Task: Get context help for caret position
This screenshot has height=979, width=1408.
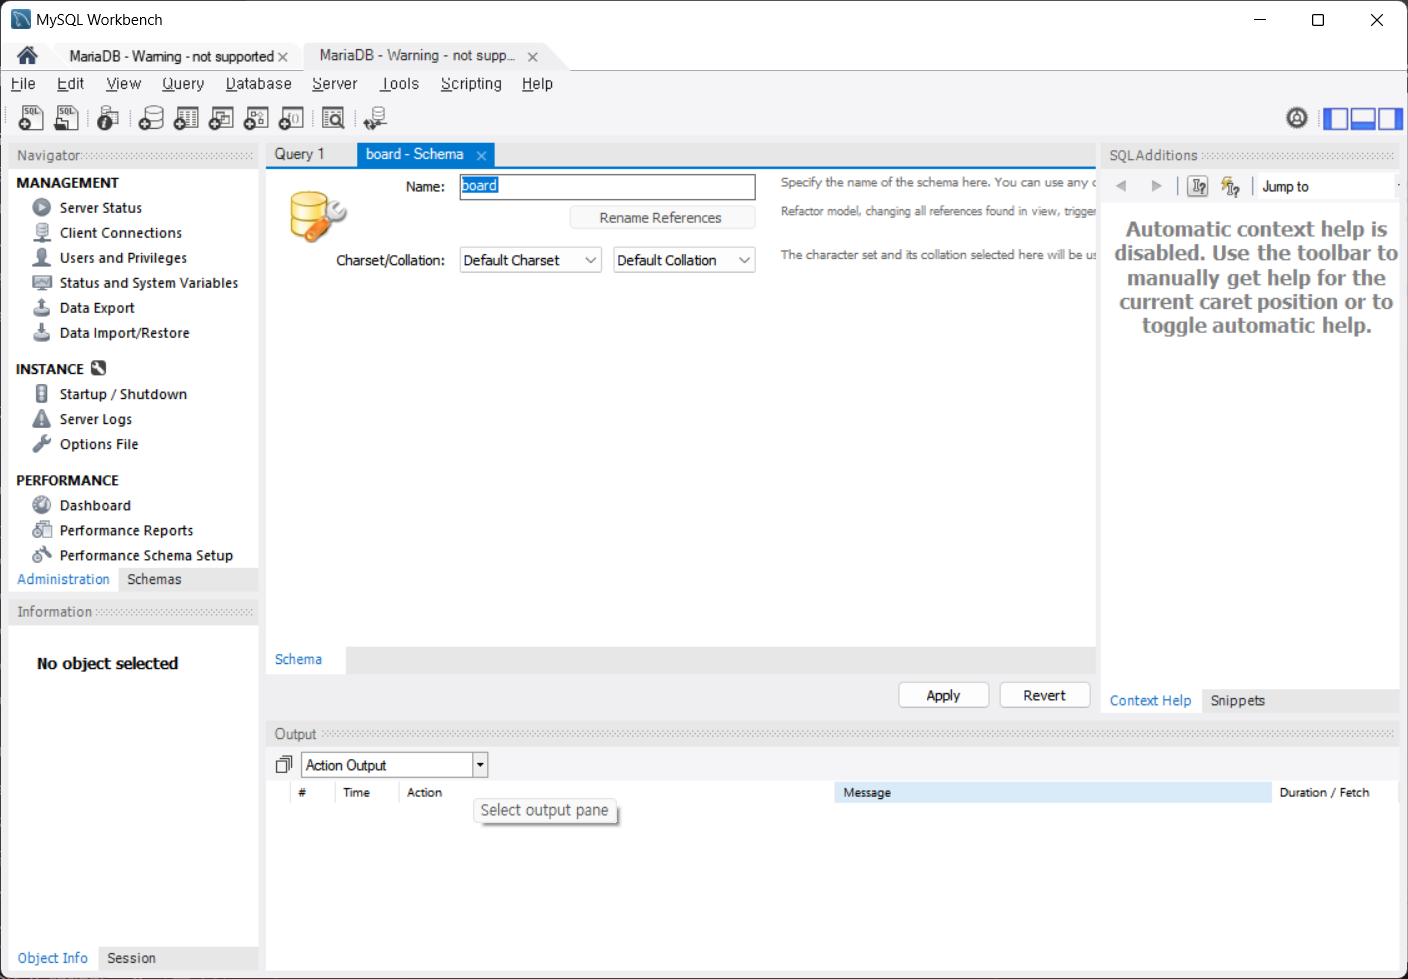Action: click(x=1198, y=186)
